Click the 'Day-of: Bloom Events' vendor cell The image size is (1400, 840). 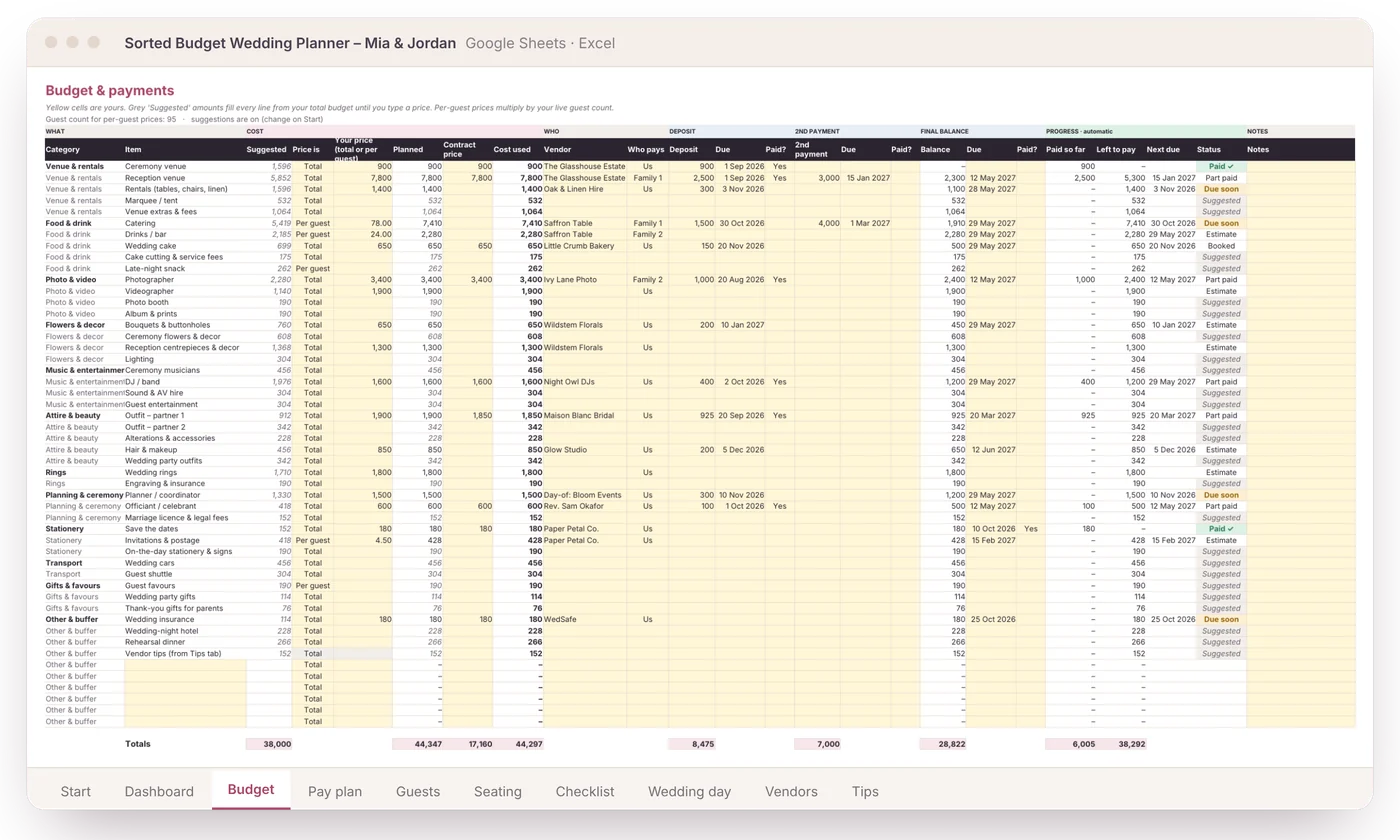pos(585,495)
